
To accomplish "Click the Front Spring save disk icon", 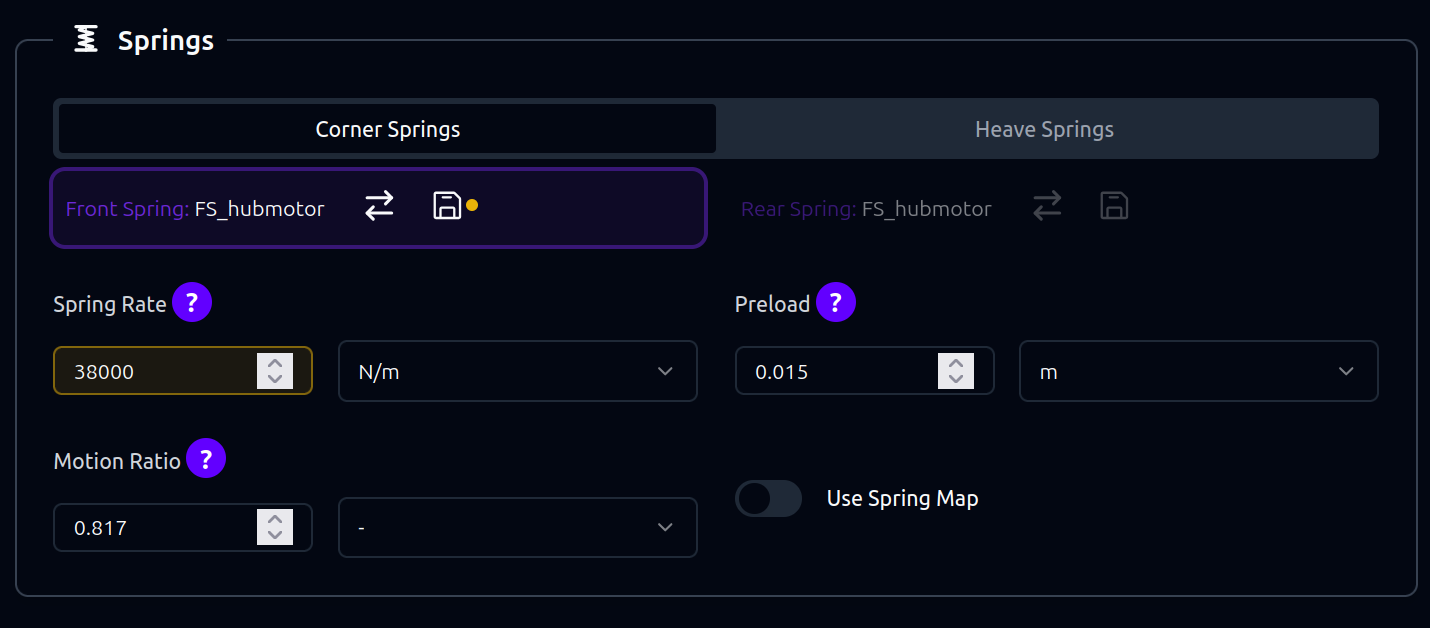I will 447,206.
